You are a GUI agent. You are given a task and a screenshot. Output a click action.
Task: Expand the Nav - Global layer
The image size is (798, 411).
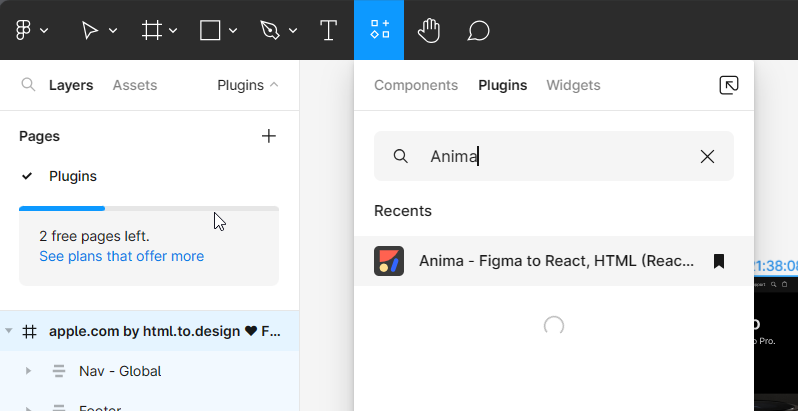28,371
